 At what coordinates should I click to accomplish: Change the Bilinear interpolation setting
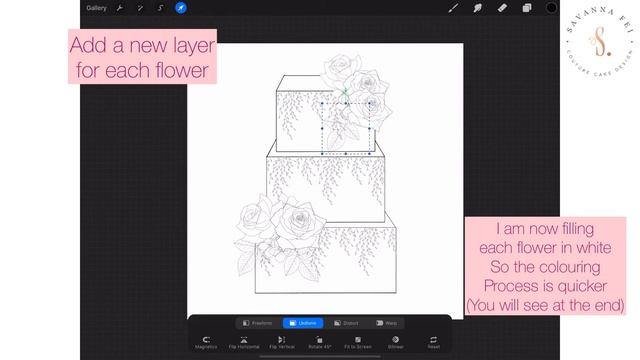396,342
